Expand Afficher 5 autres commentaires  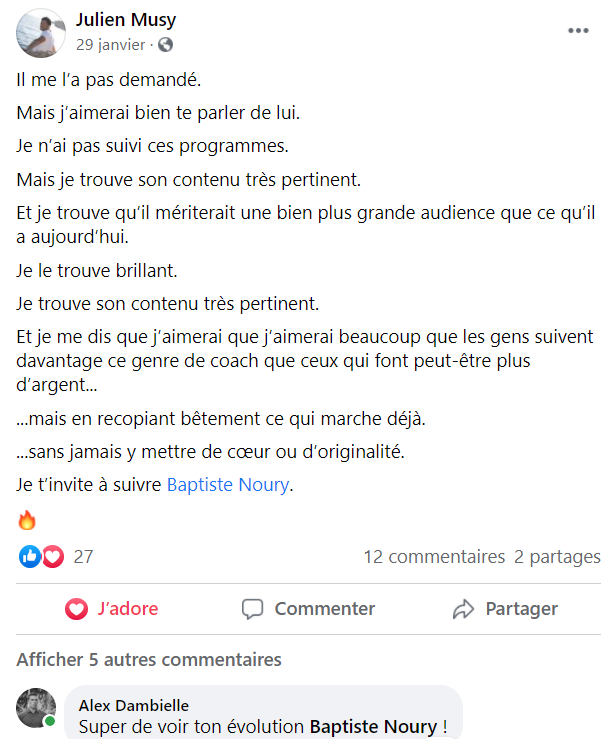click(x=149, y=659)
